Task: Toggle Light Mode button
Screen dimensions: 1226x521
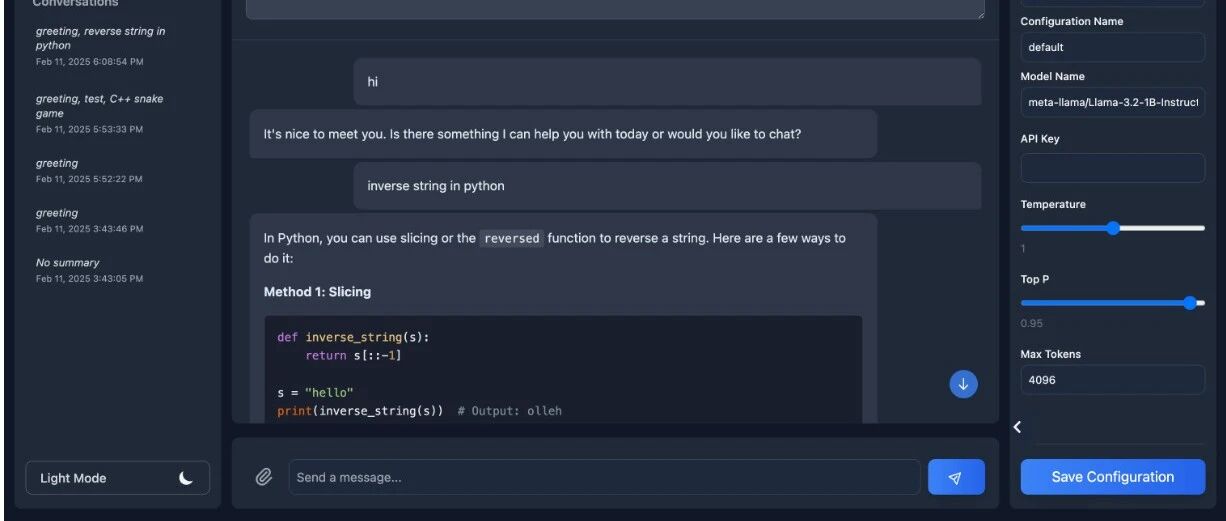Action: point(118,478)
